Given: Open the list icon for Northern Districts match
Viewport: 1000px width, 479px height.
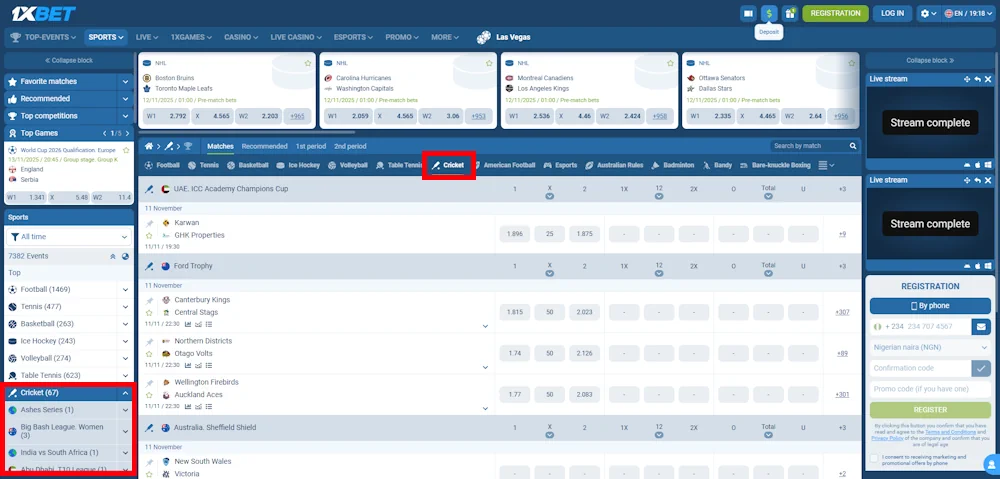Looking at the screenshot, I should pos(209,365).
